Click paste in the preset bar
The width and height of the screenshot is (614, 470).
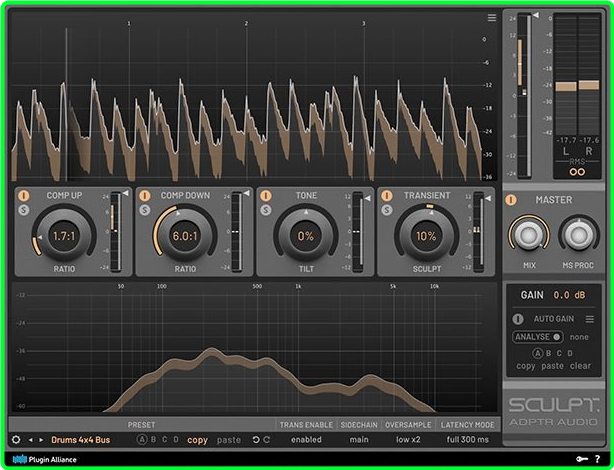[229, 440]
